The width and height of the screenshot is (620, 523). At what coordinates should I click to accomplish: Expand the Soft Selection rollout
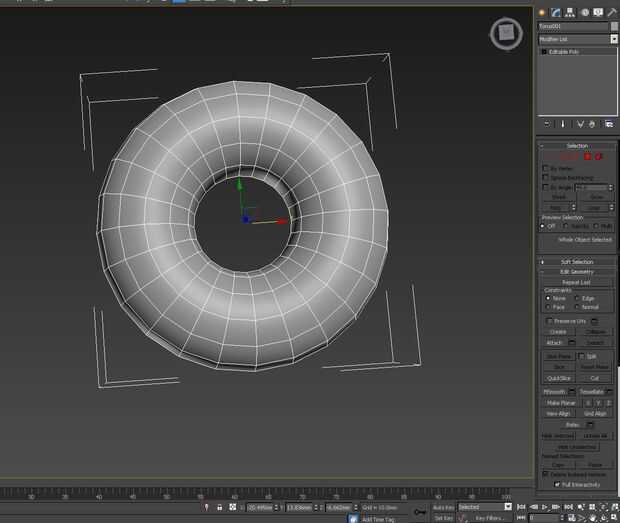577,262
